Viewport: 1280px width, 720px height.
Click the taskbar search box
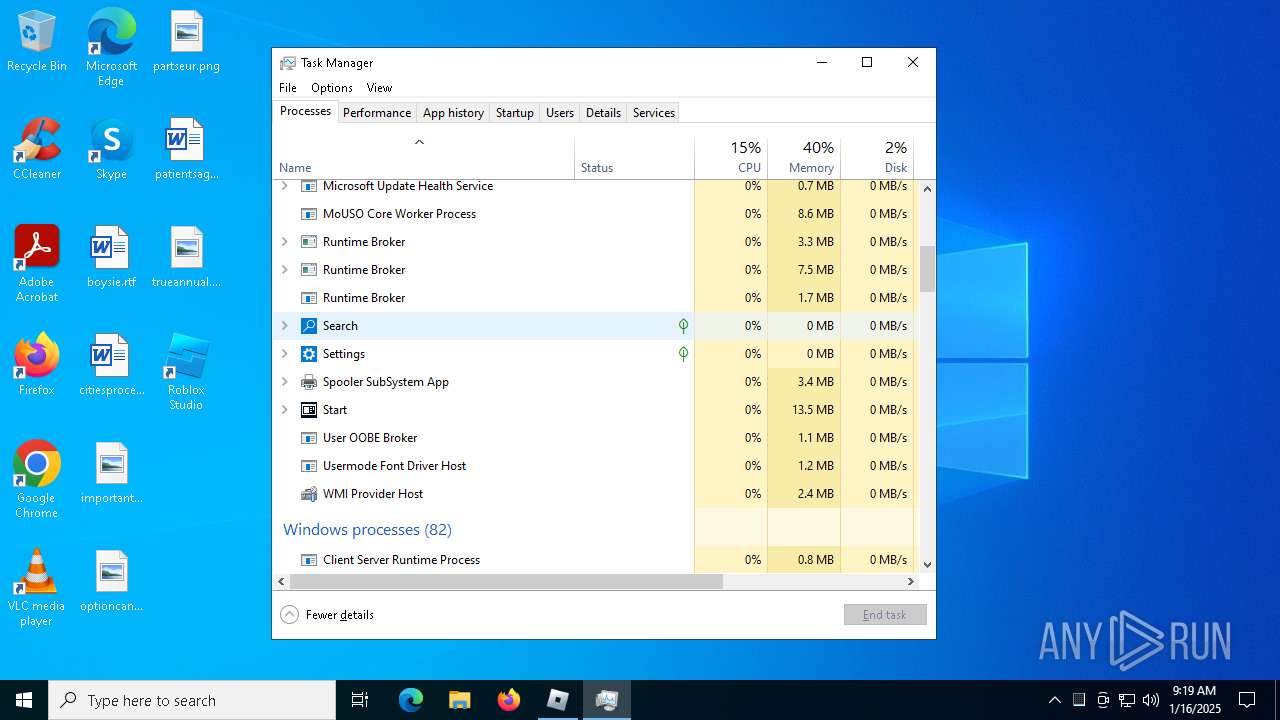[x=192, y=700]
